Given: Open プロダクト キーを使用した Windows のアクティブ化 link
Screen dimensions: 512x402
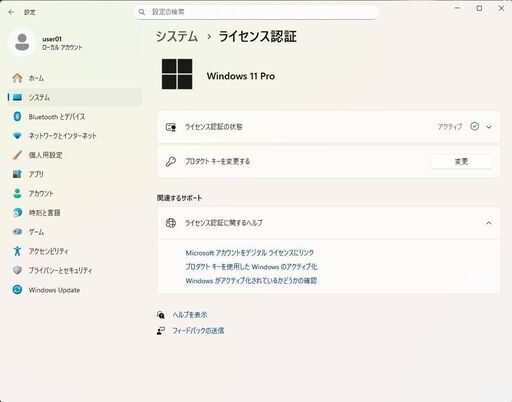Looking at the screenshot, I should pos(251,267).
